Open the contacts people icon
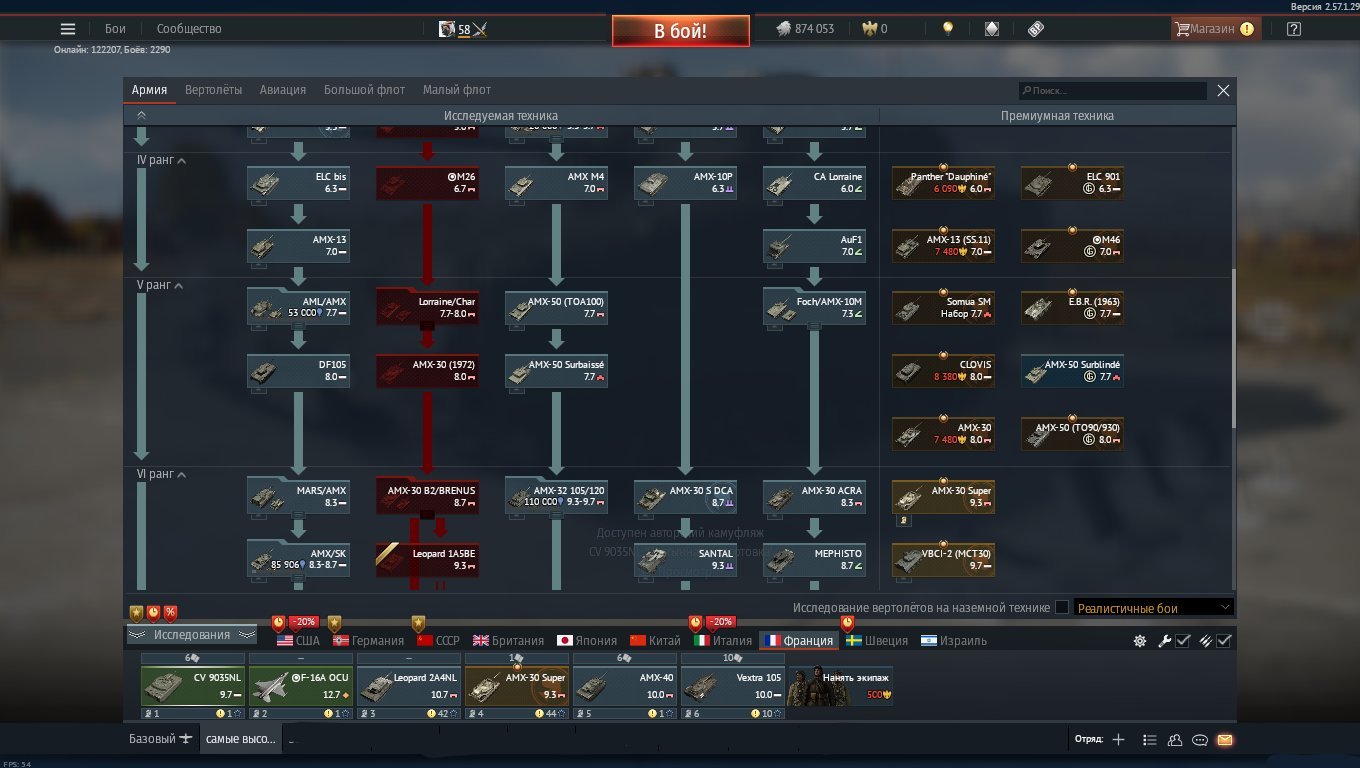1360x768 pixels. (x=1175, y=740)
